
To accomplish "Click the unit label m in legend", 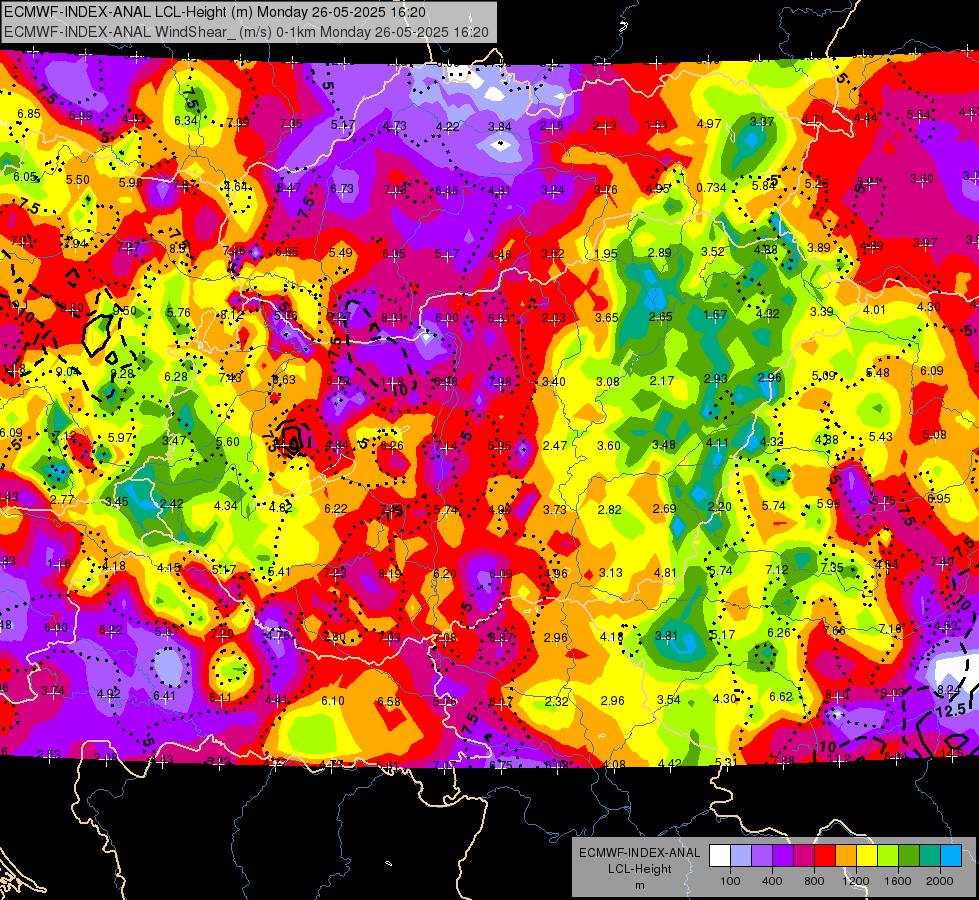I will tap(639, 886).
